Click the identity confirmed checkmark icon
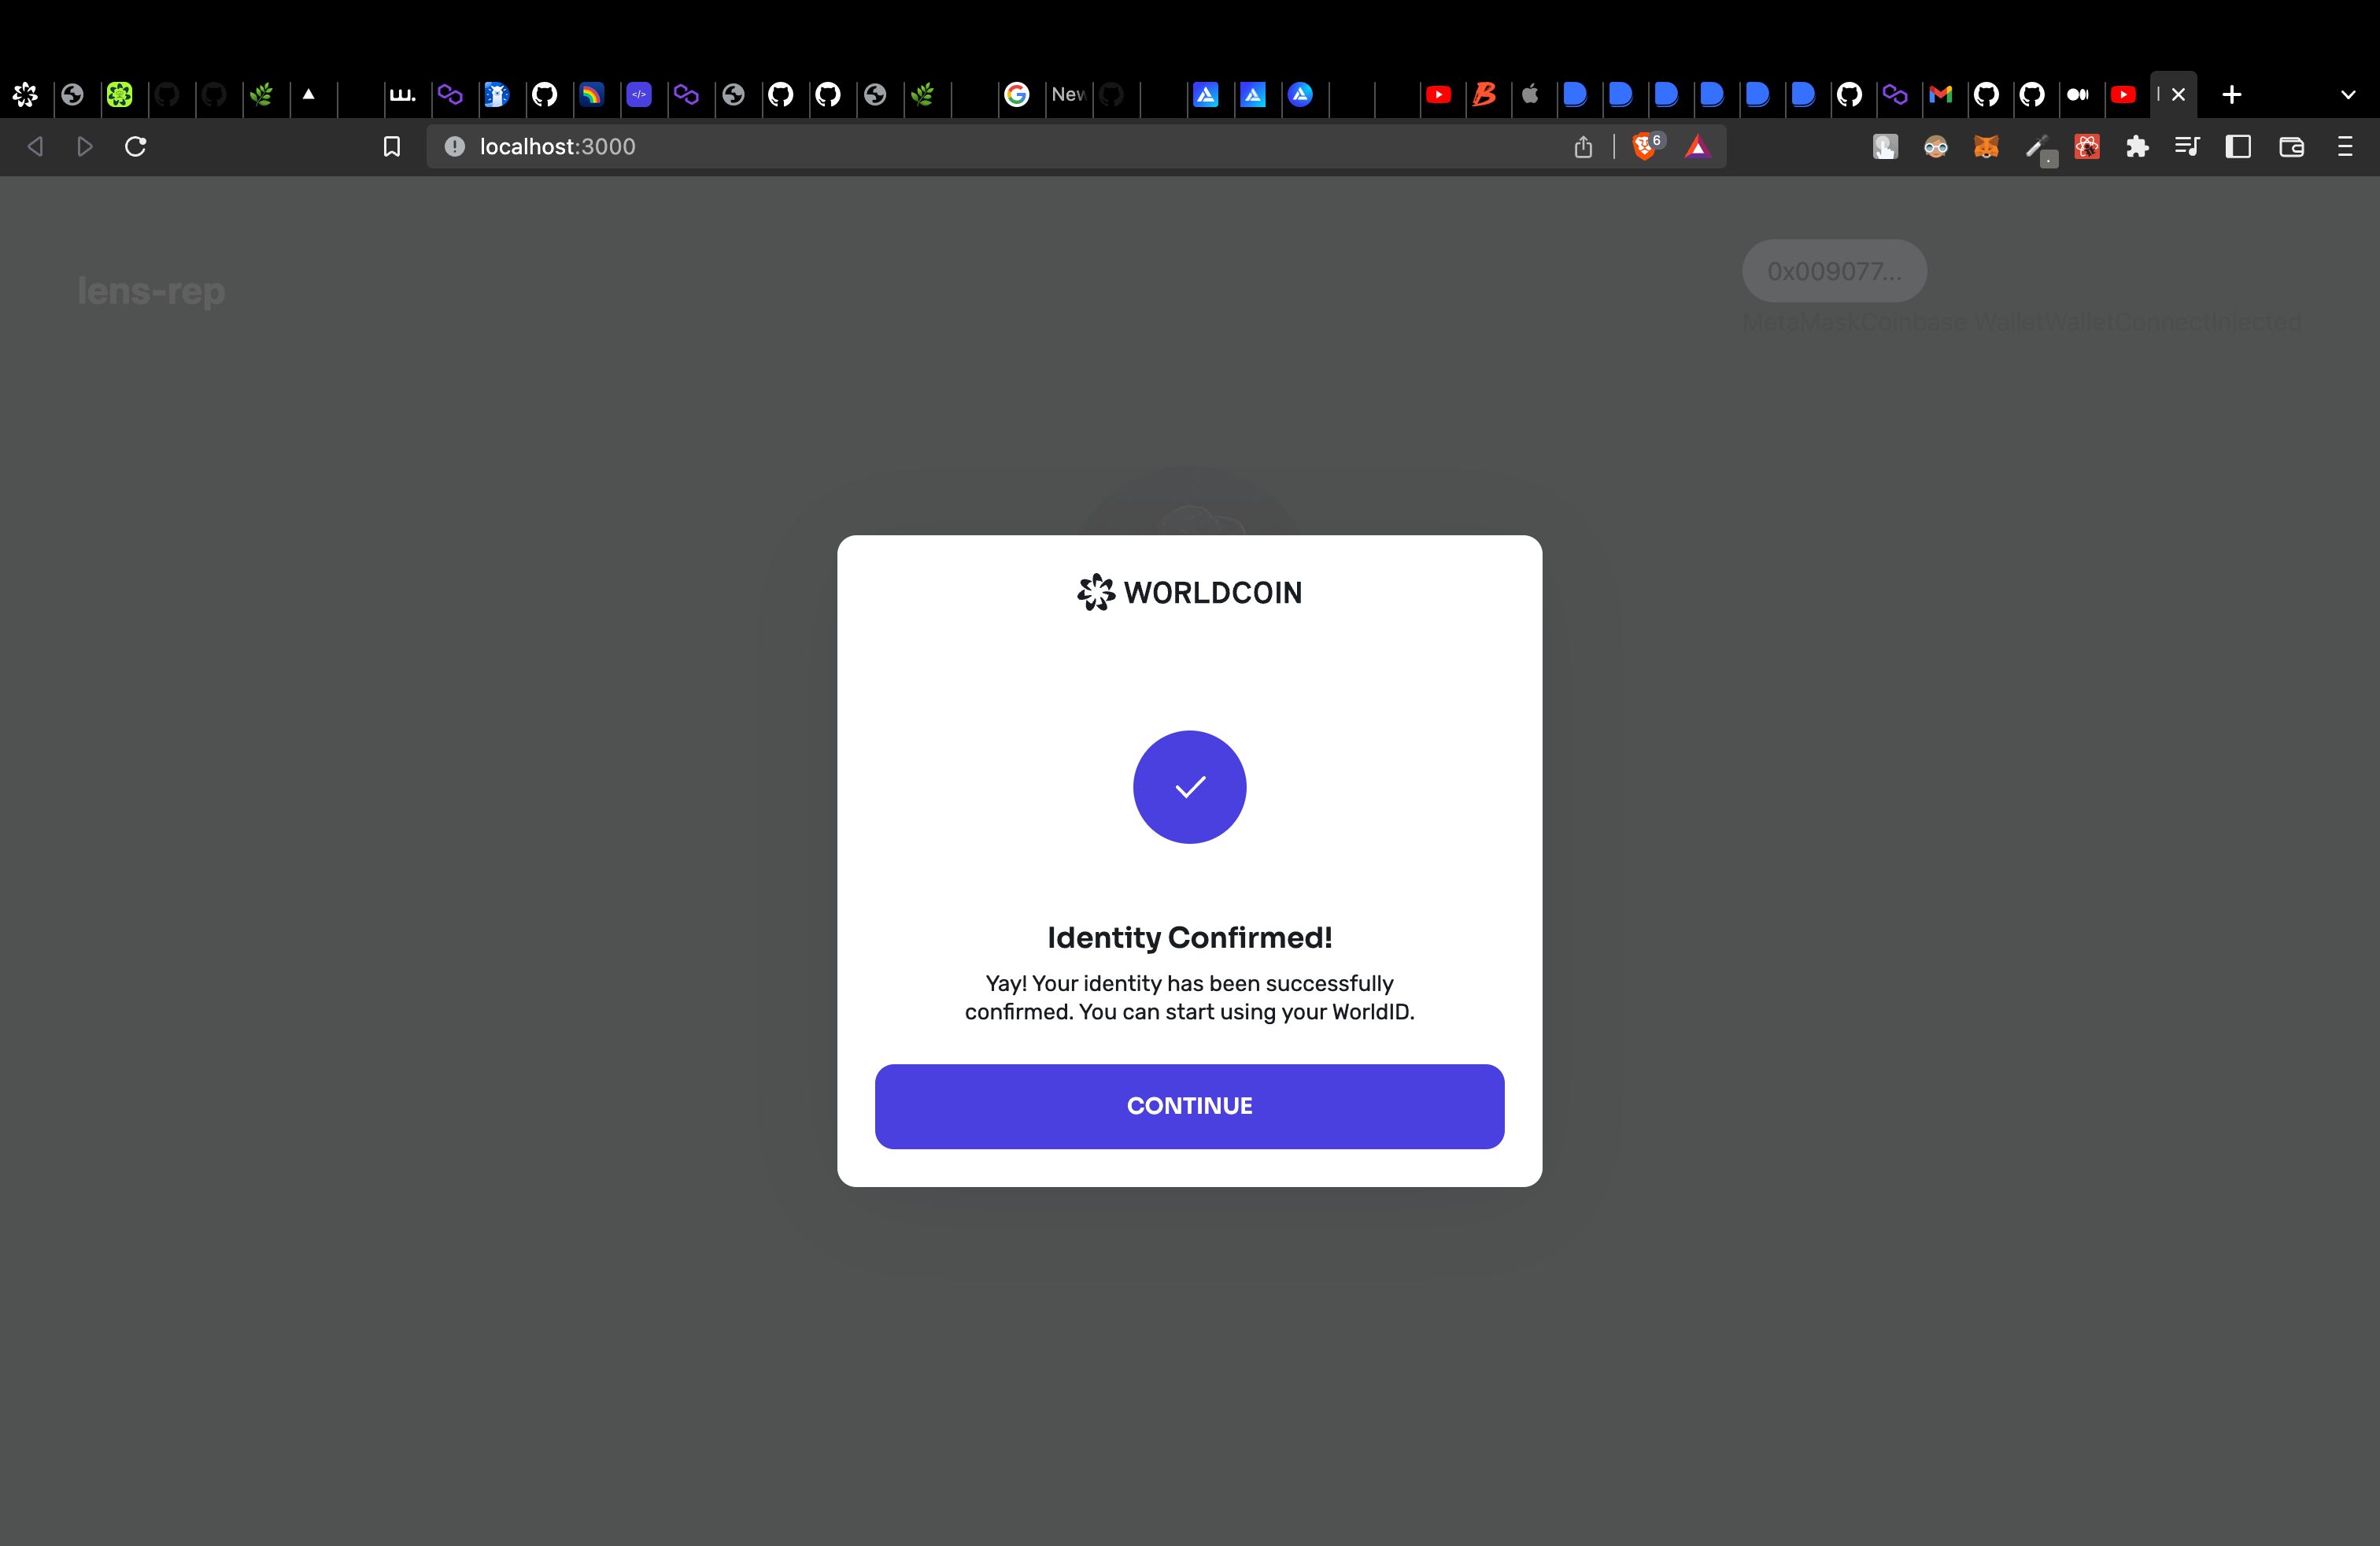2380x1546 pixels. pos(1190,786)
